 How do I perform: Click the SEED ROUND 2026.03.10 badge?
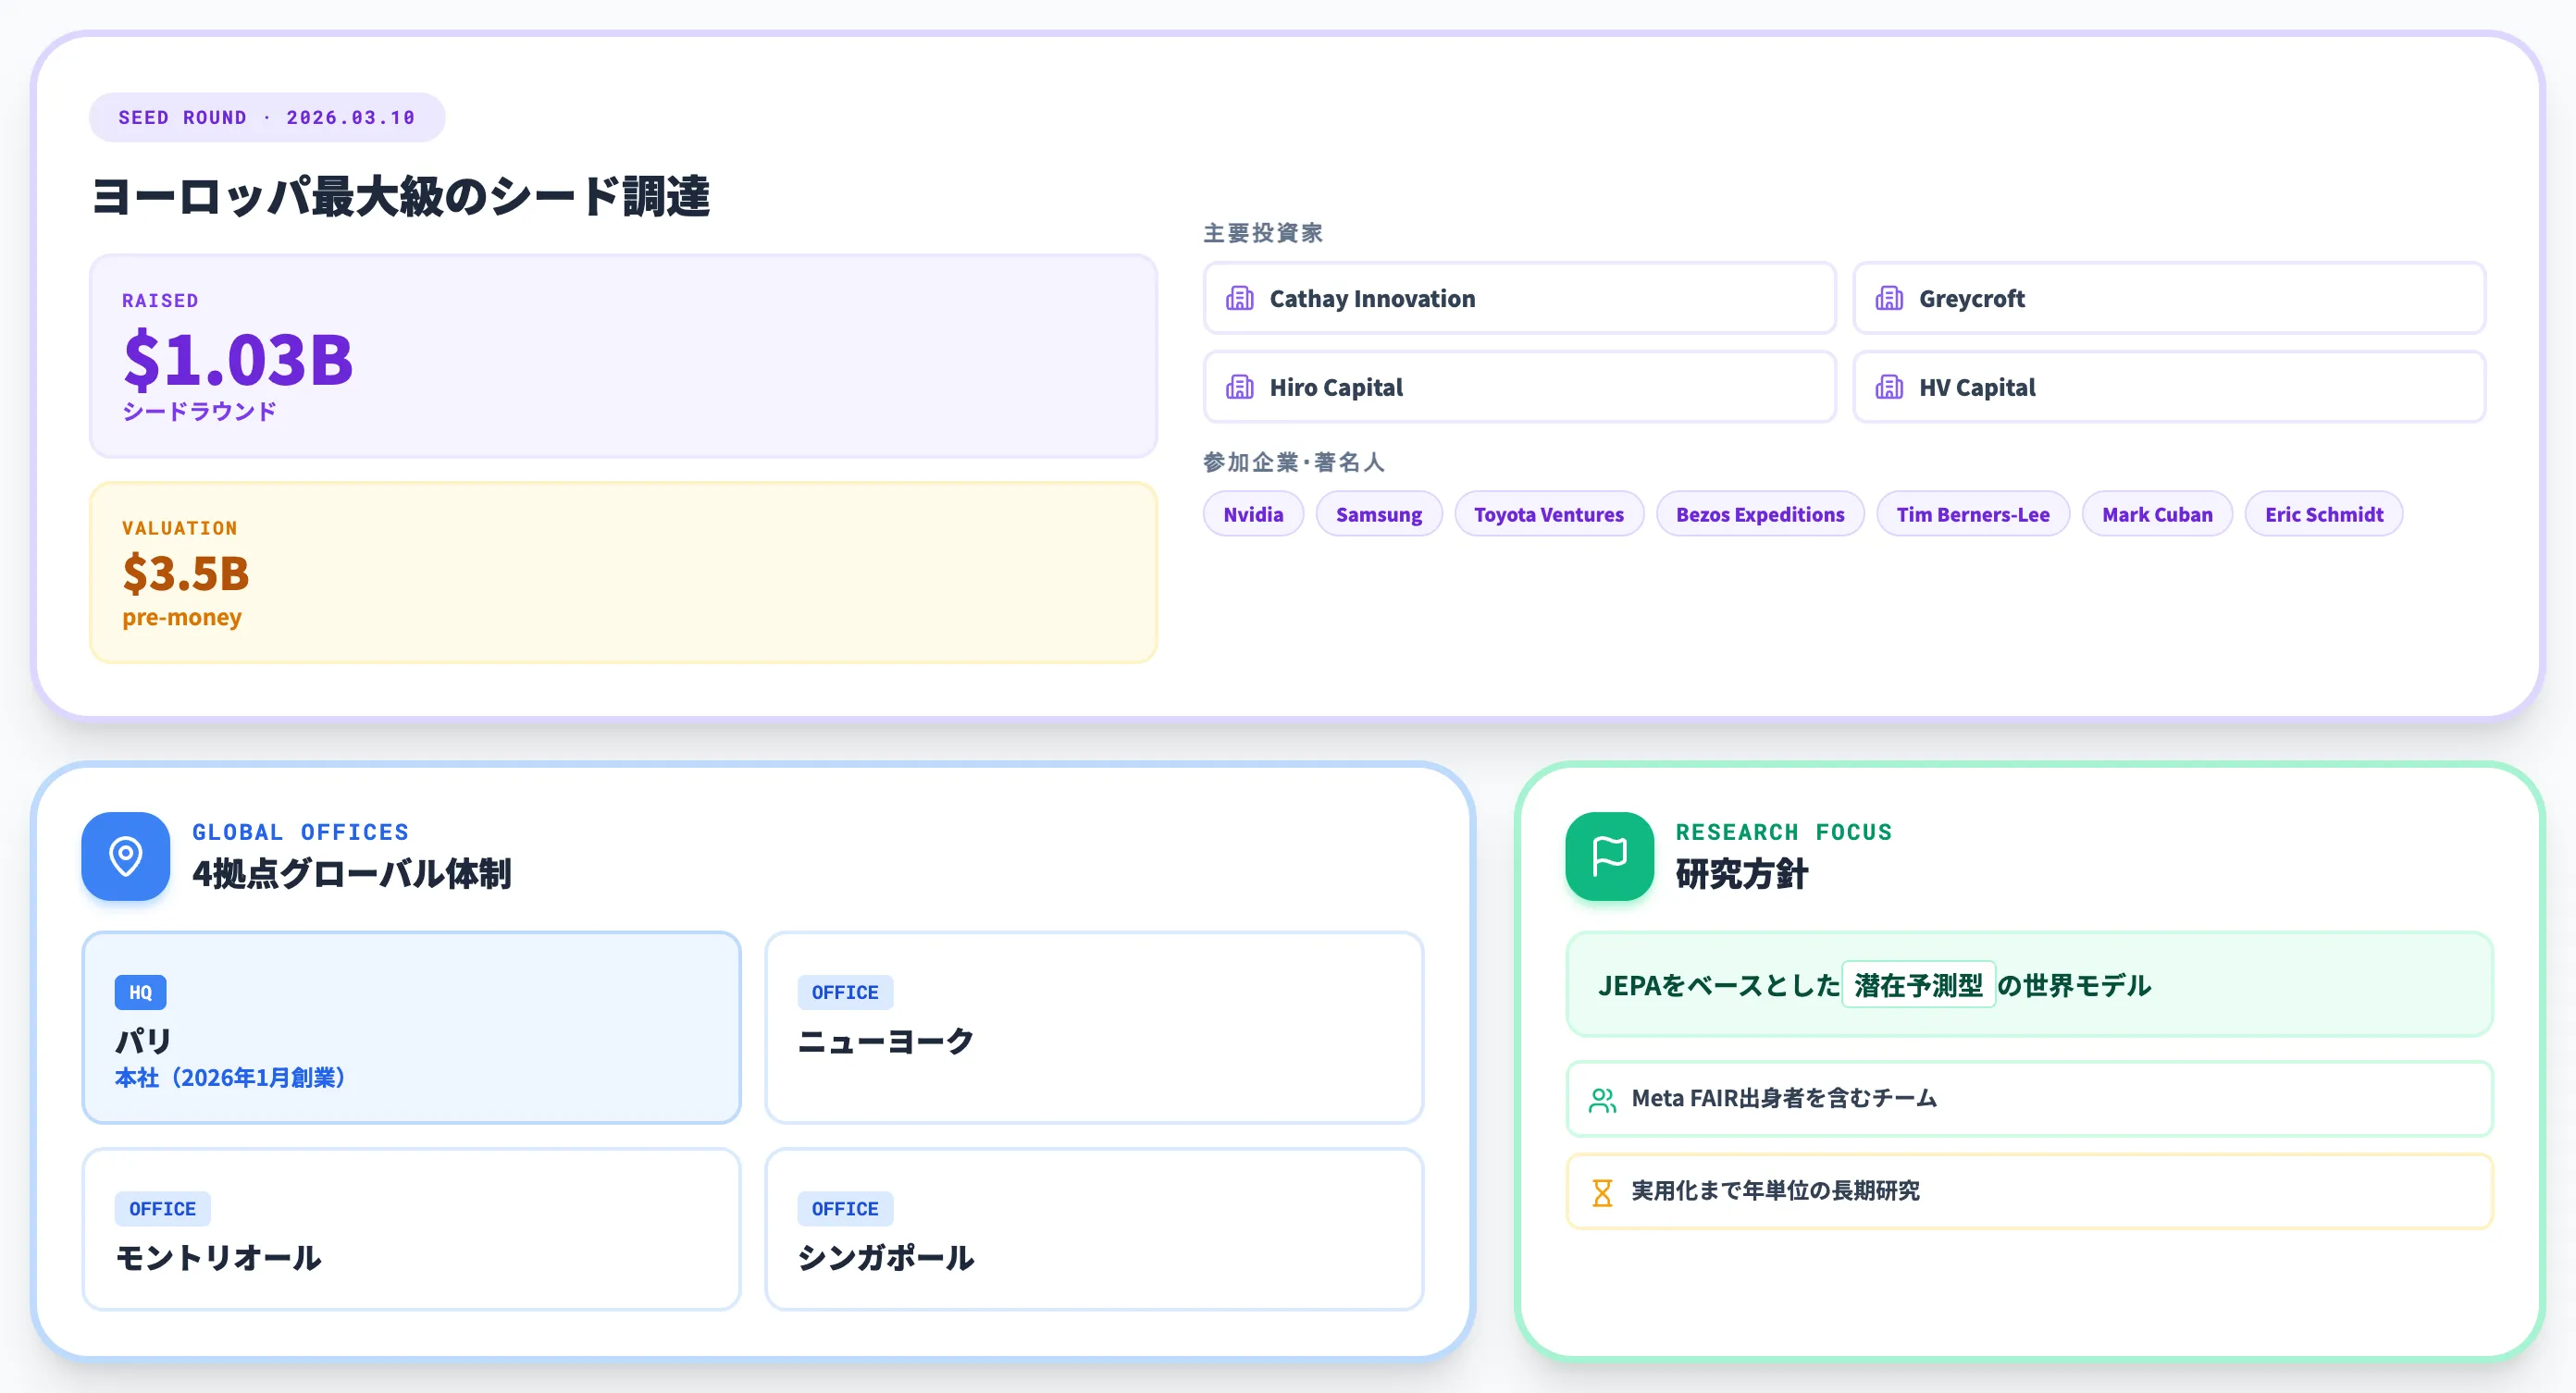click(267, 117)
